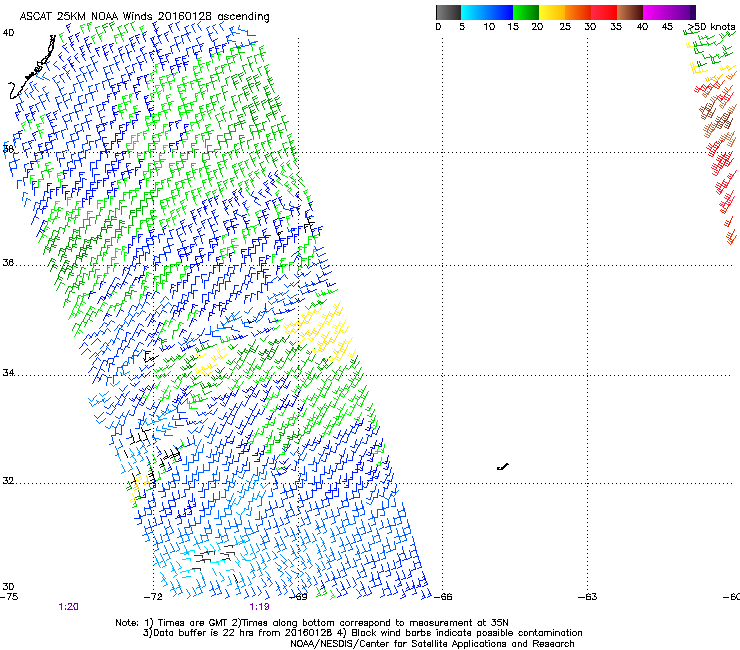Click the 'NOAA/NESDIS/Center for Satellite Applications and Research' credit
The height and width of the screenshot is (650, 740).
pyautogui.click(x=432, y=644)
